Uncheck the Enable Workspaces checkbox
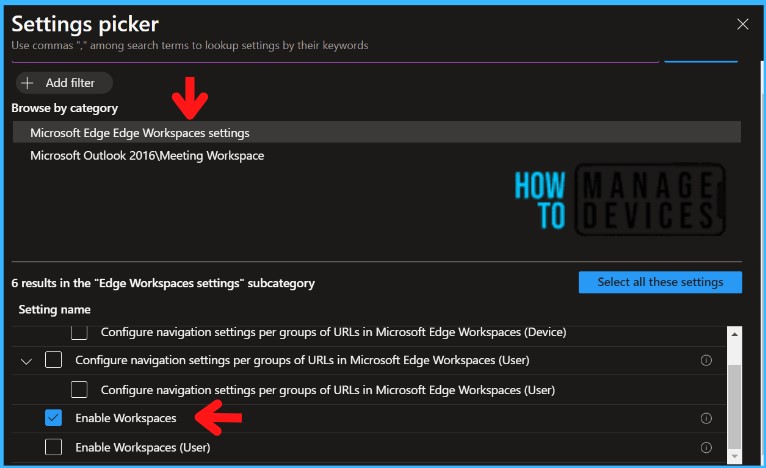 [x=53, y=418]
